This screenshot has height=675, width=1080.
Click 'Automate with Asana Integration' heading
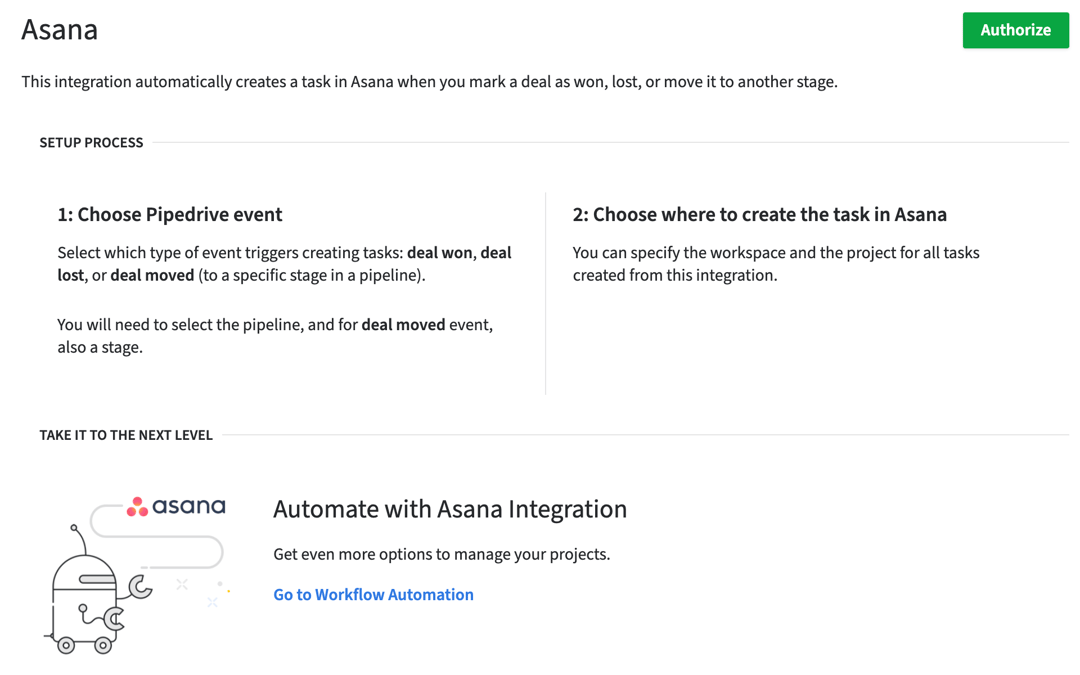(450, 509)
